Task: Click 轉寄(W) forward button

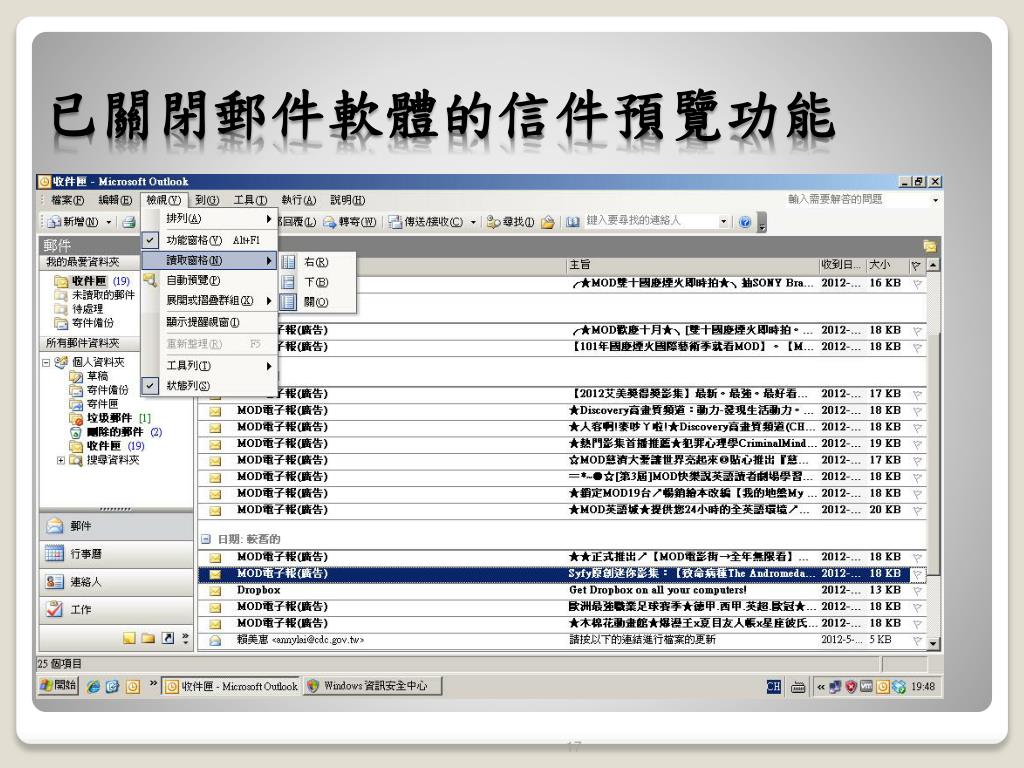Action: [x=349, y=222]
